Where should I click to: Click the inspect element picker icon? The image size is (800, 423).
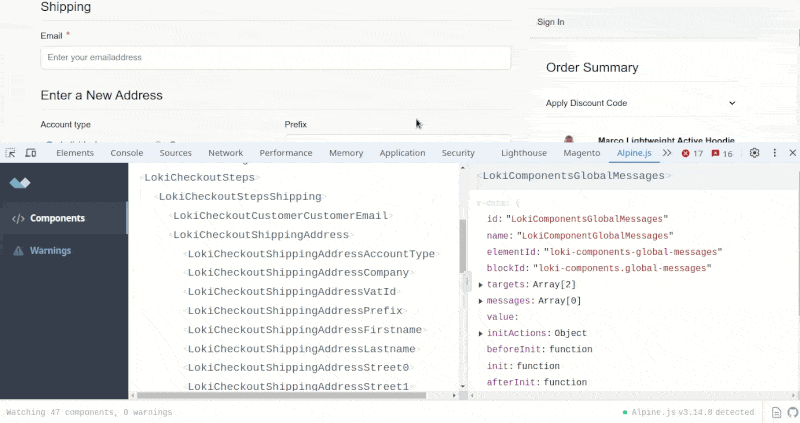10,153
